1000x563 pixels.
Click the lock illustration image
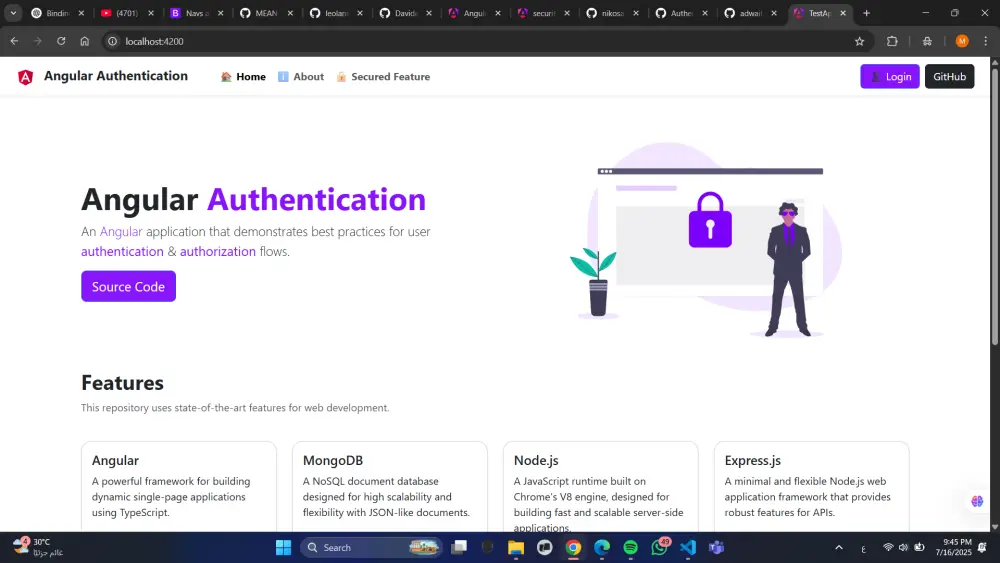pyautogui.click(x=710, y=221)
